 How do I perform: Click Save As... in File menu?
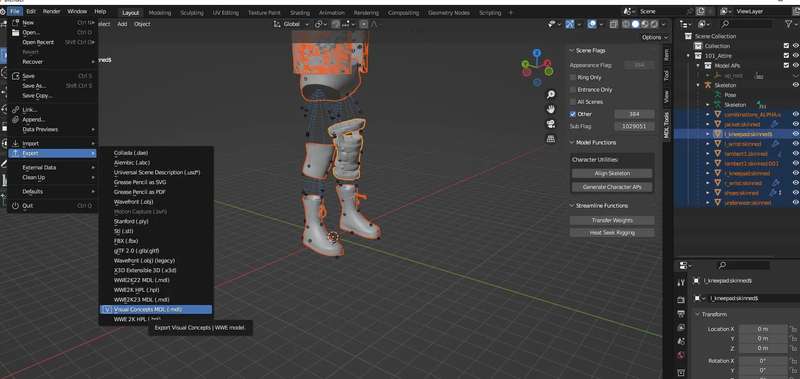(x=53, y=86)
